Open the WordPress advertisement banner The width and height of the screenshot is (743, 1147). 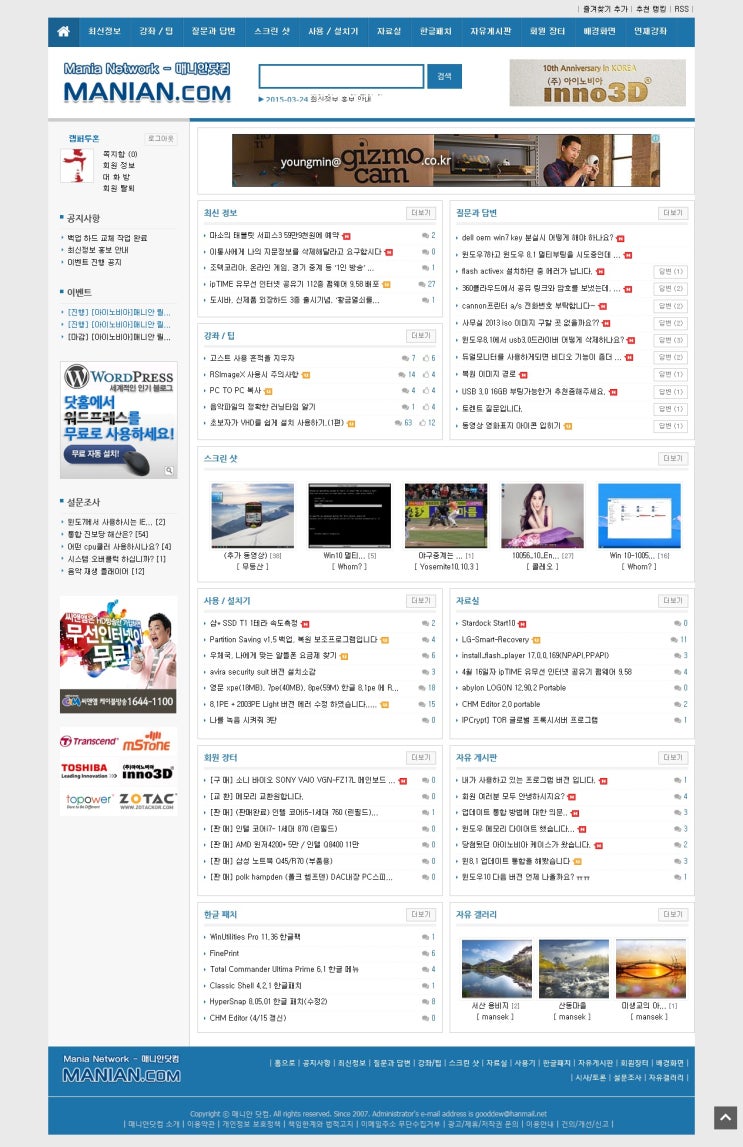pyautogui.click(x=118, y=420)
